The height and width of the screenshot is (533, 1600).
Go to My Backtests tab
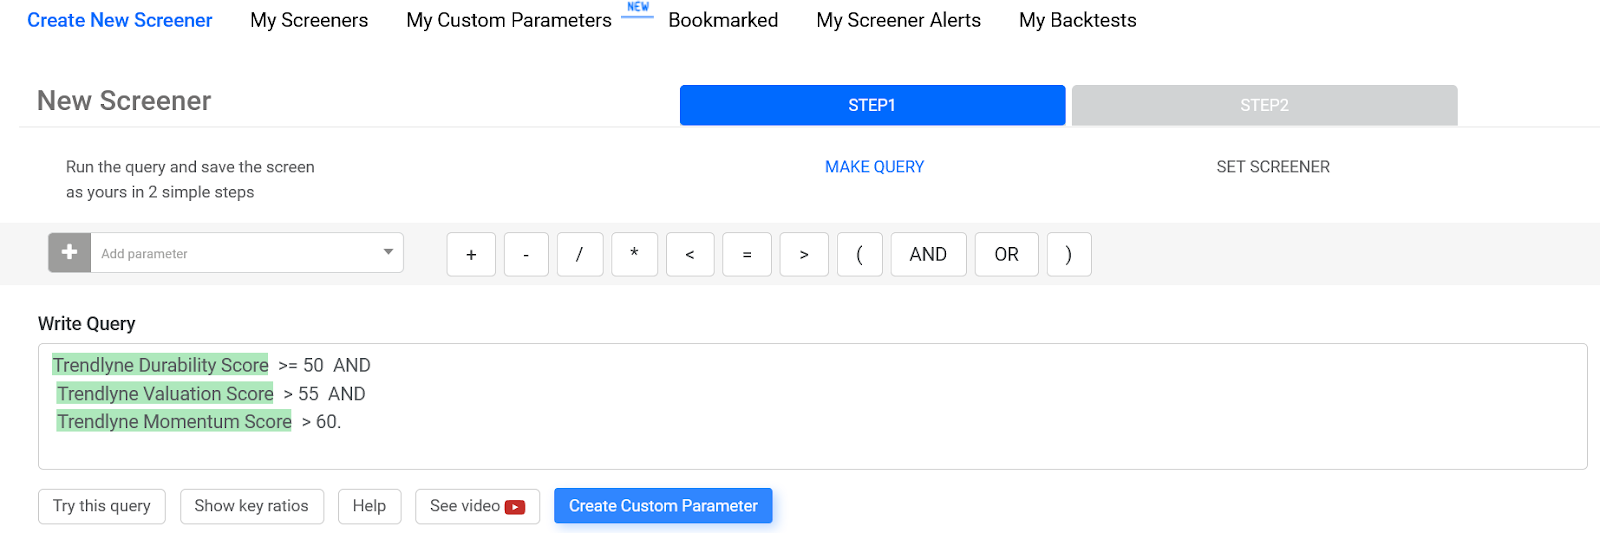click(x=1078, y=20)
